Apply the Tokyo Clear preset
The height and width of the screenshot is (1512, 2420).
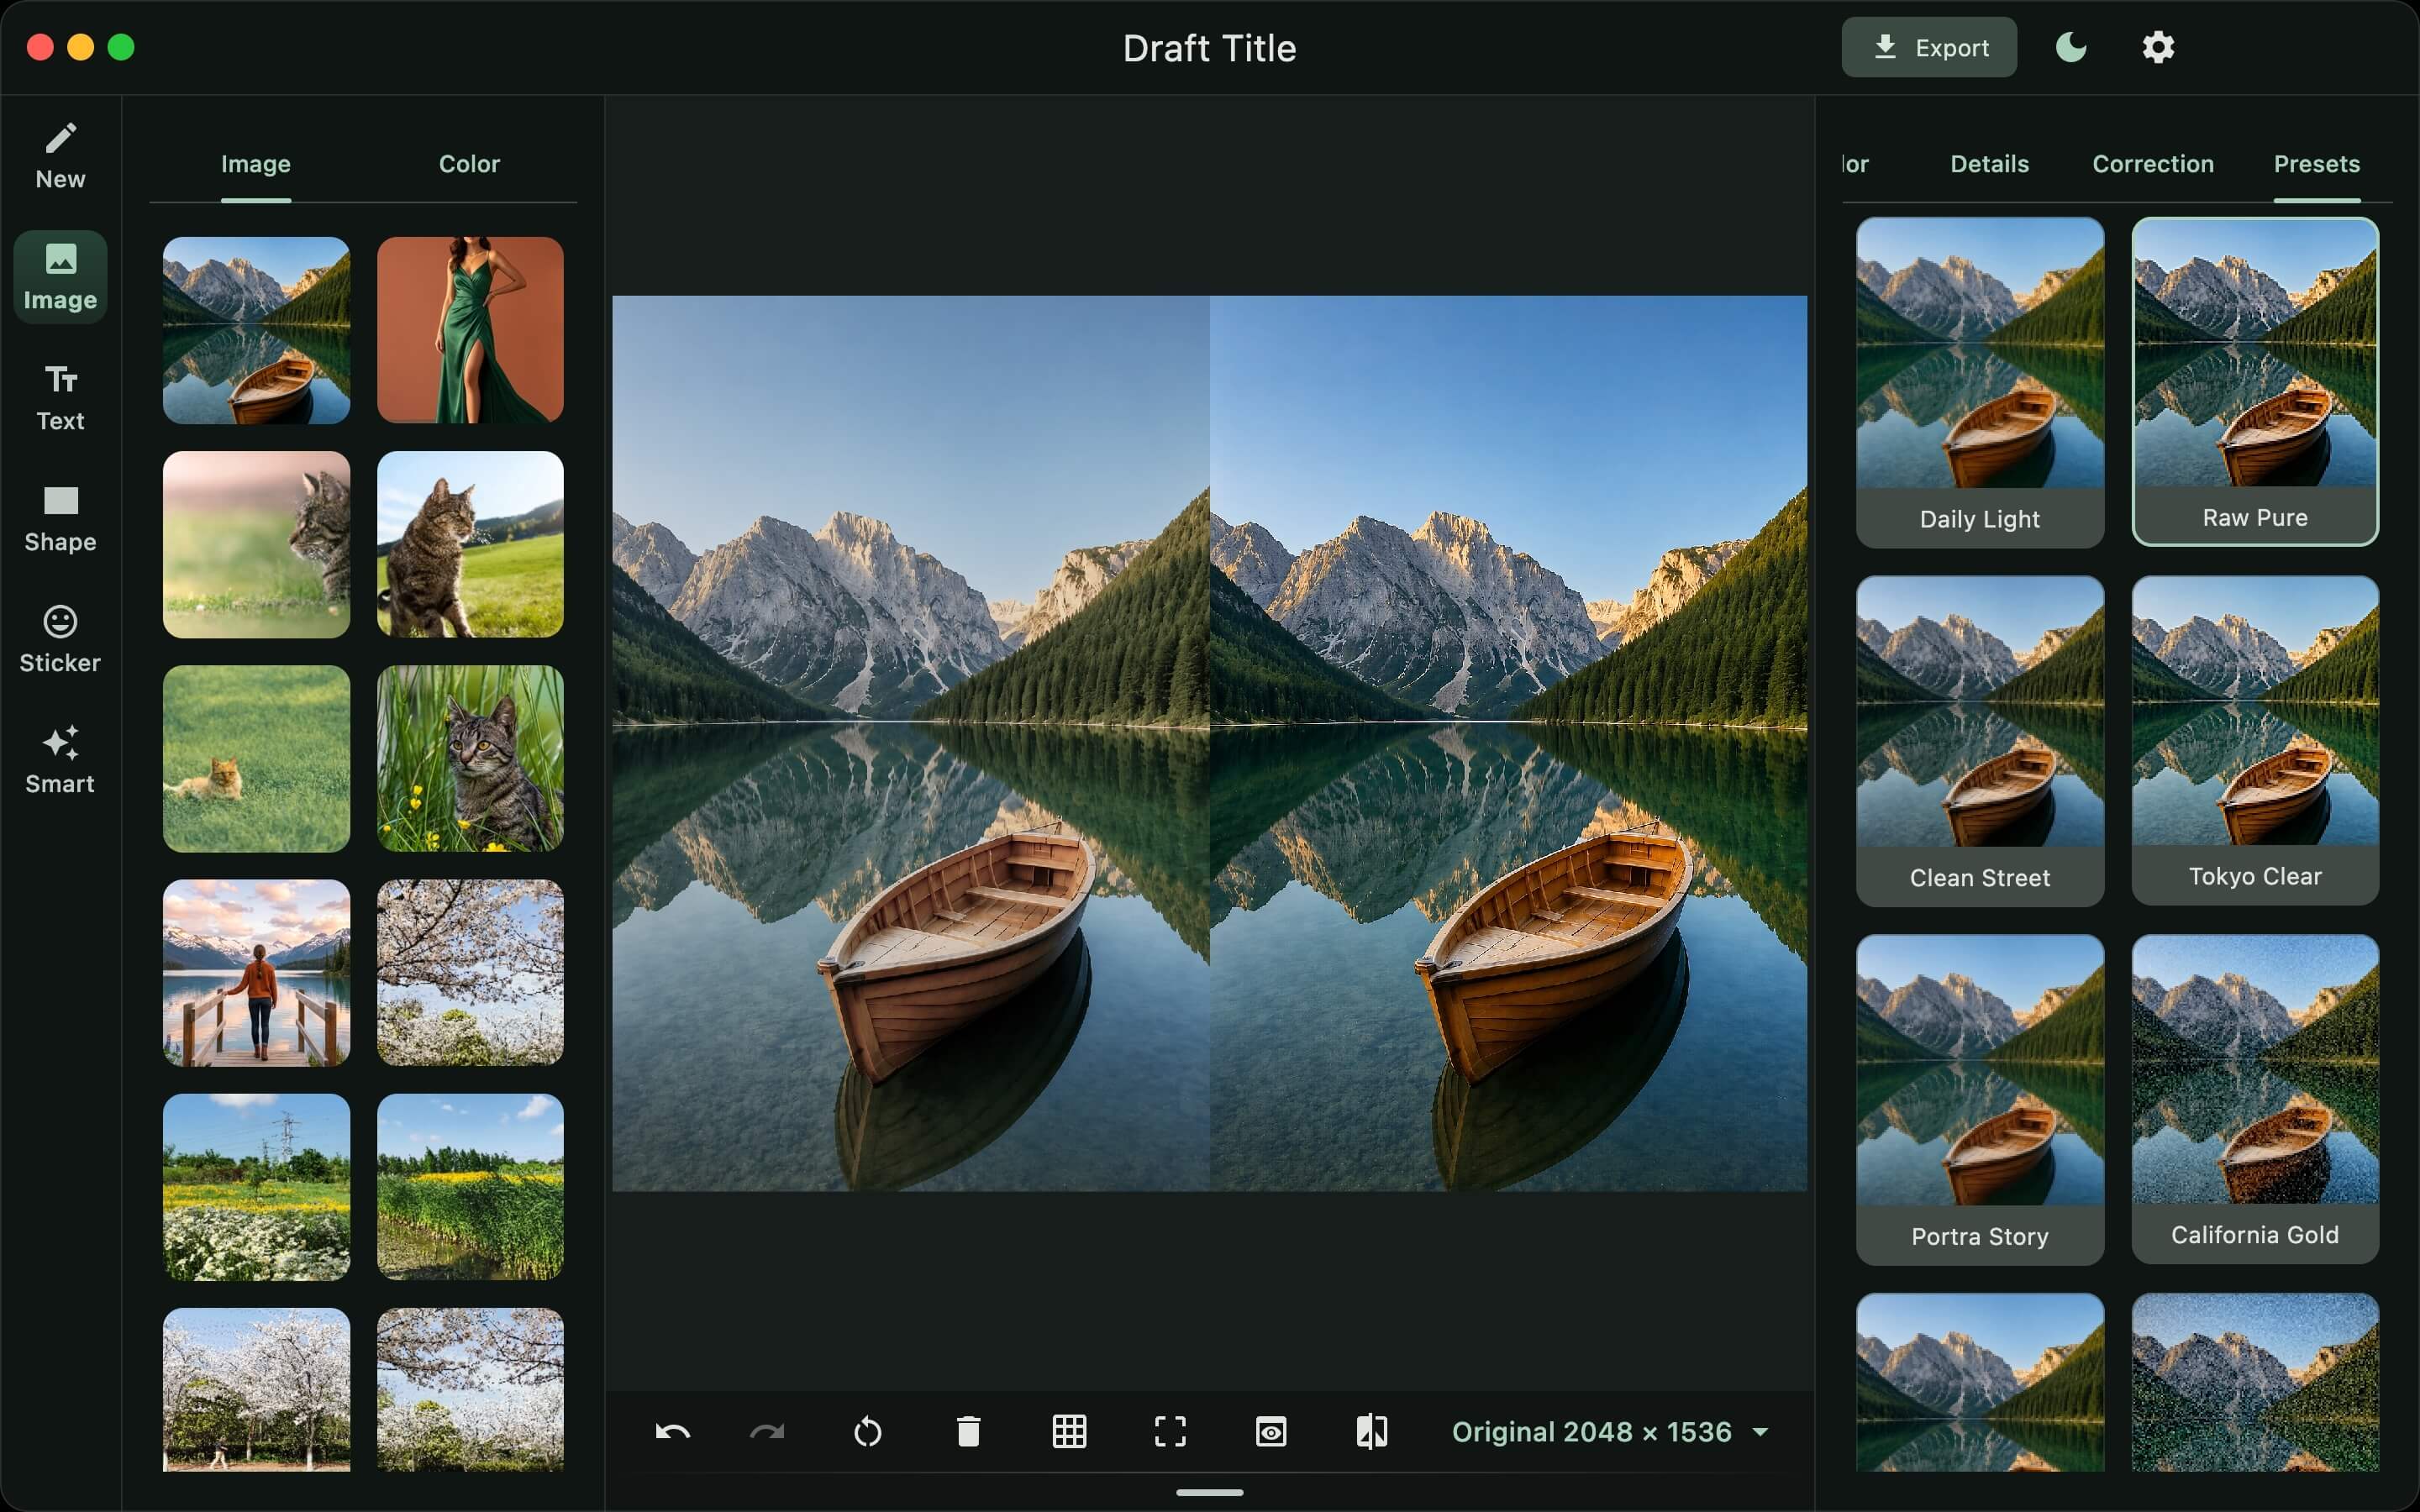pyautogui.click(x=2255, y=740)
